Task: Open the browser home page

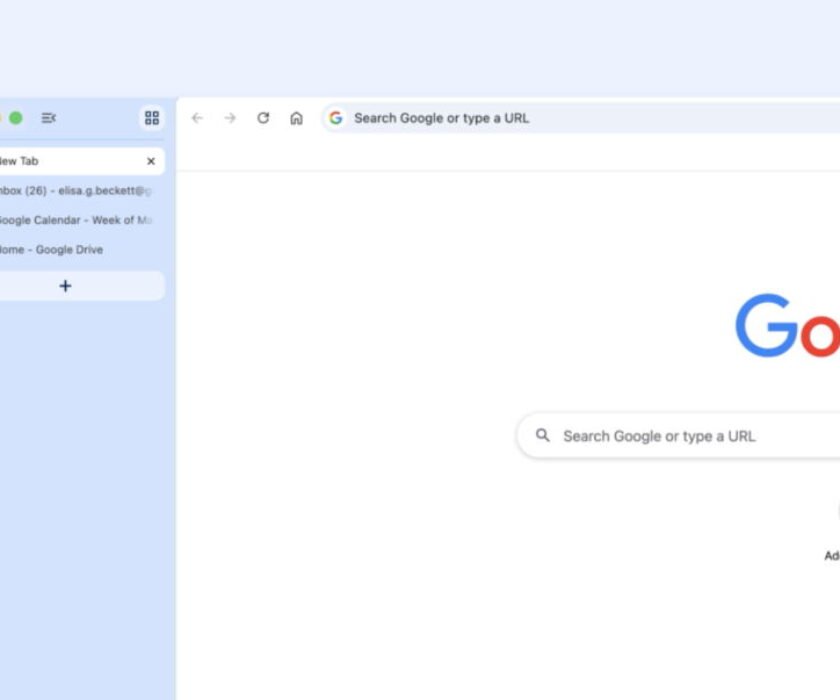Action: 295,117
